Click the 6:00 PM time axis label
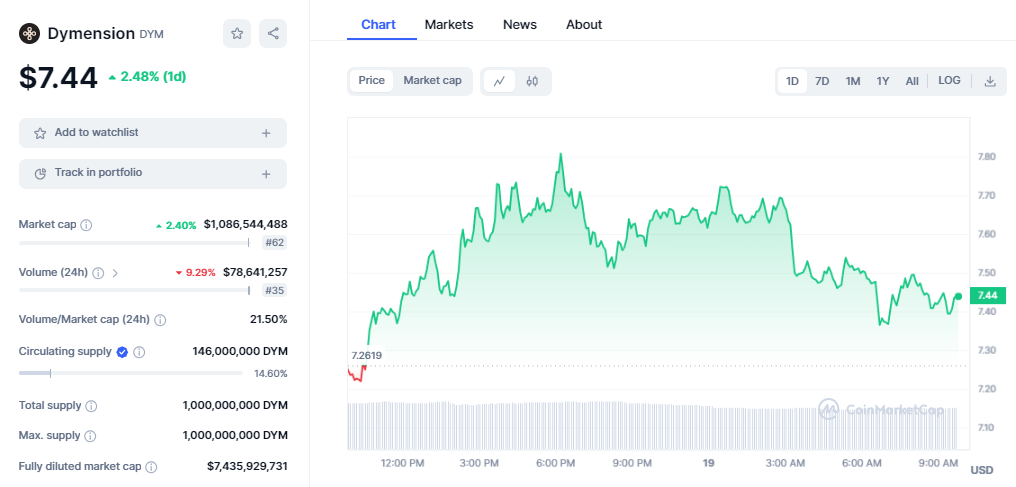The image size is (1016, 487). coord(556,464)
